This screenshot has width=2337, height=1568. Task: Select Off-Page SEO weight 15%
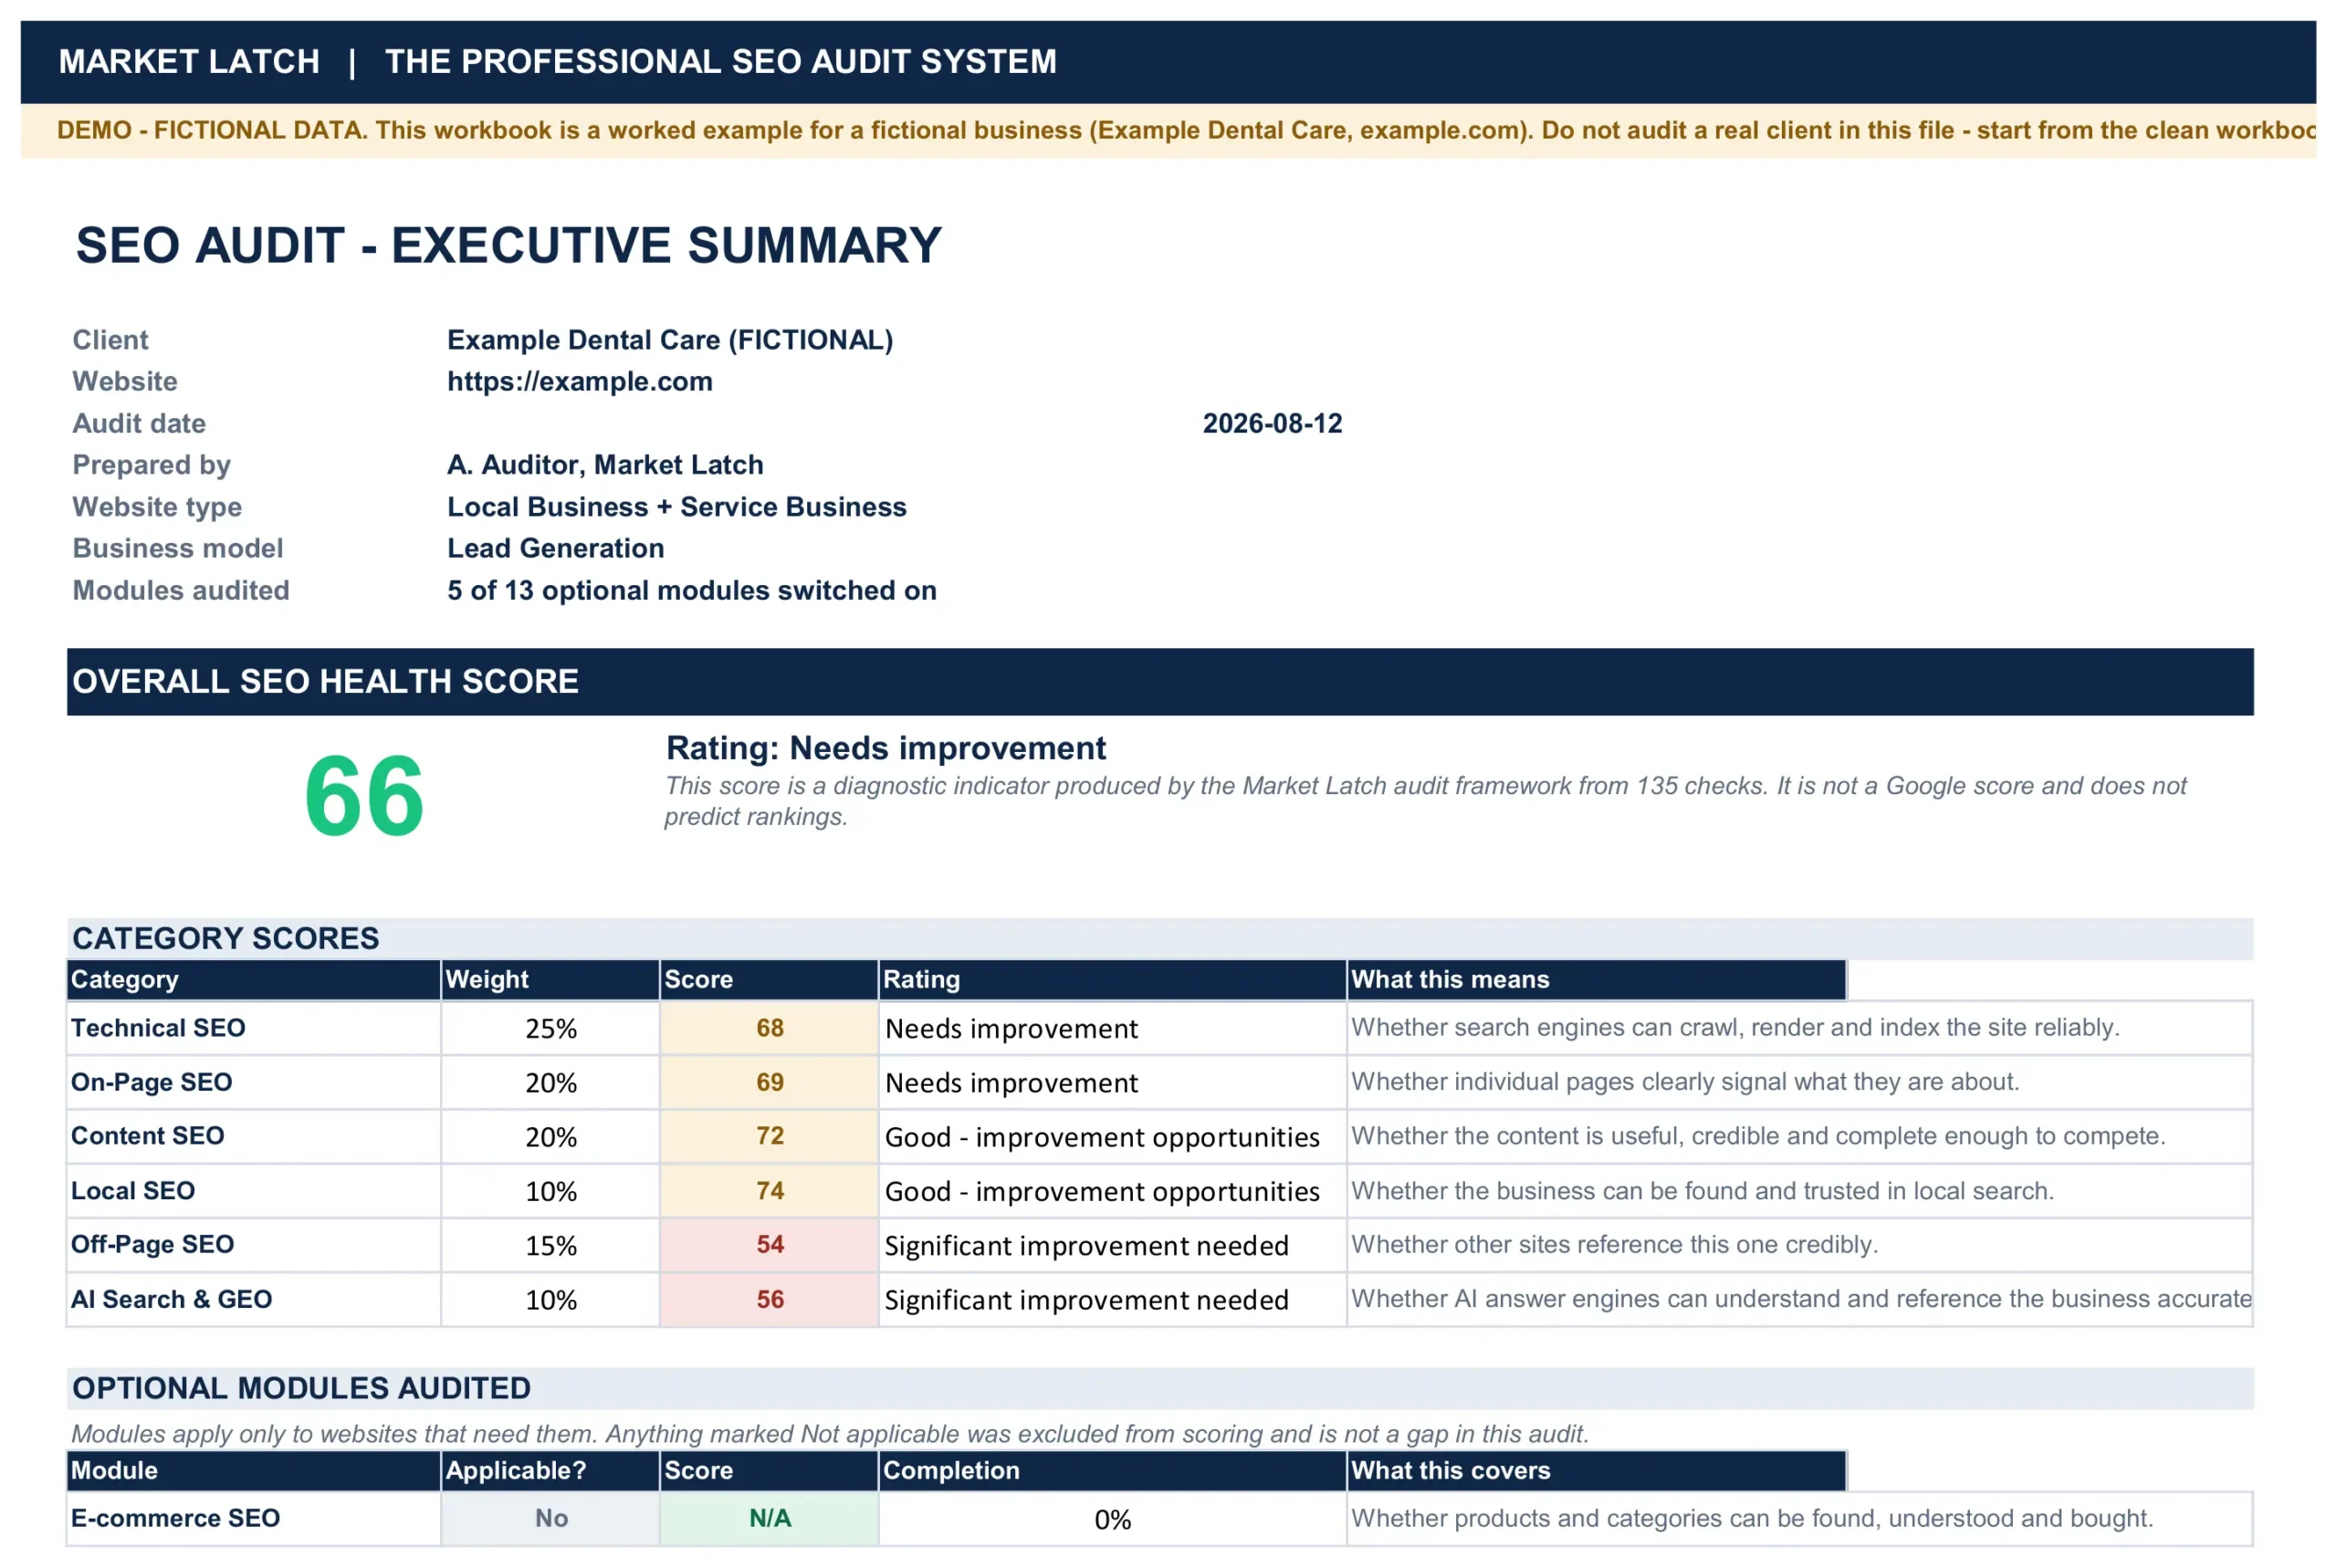[x=551, y=1246]
